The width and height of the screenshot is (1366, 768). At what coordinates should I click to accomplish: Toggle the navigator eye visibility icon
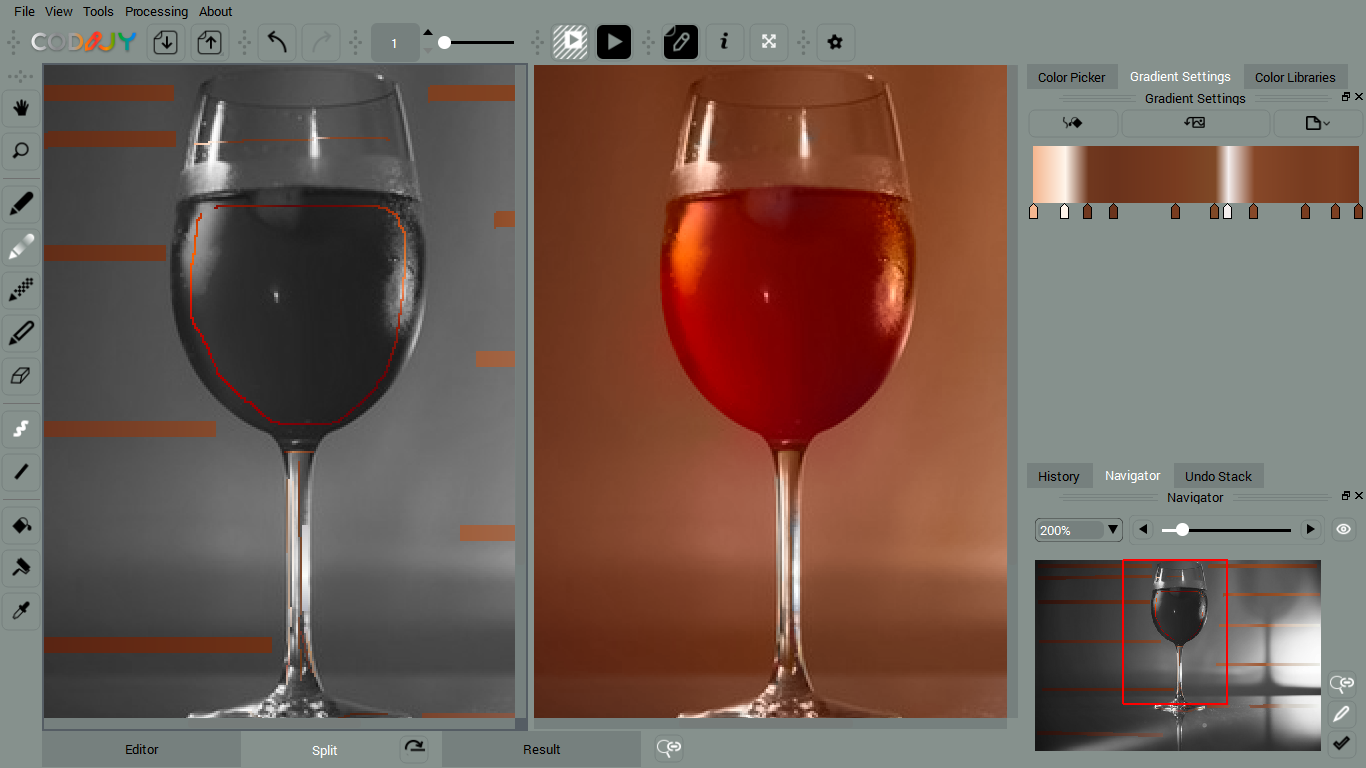(1343, 529)
